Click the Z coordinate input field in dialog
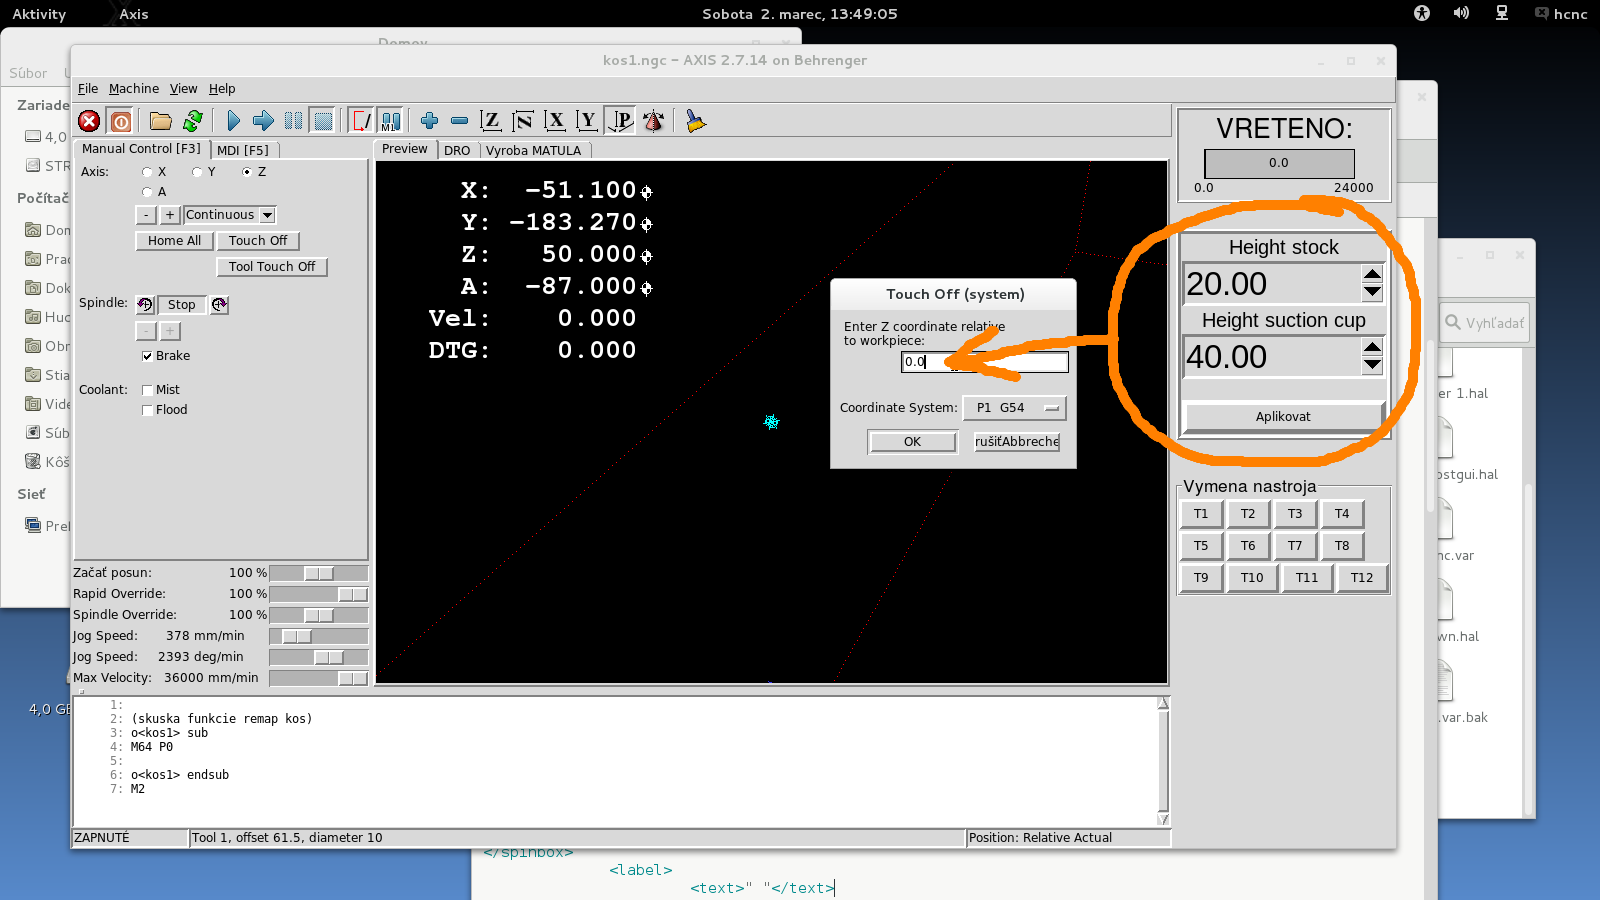 pyautogui.click(x=985, y=362)
